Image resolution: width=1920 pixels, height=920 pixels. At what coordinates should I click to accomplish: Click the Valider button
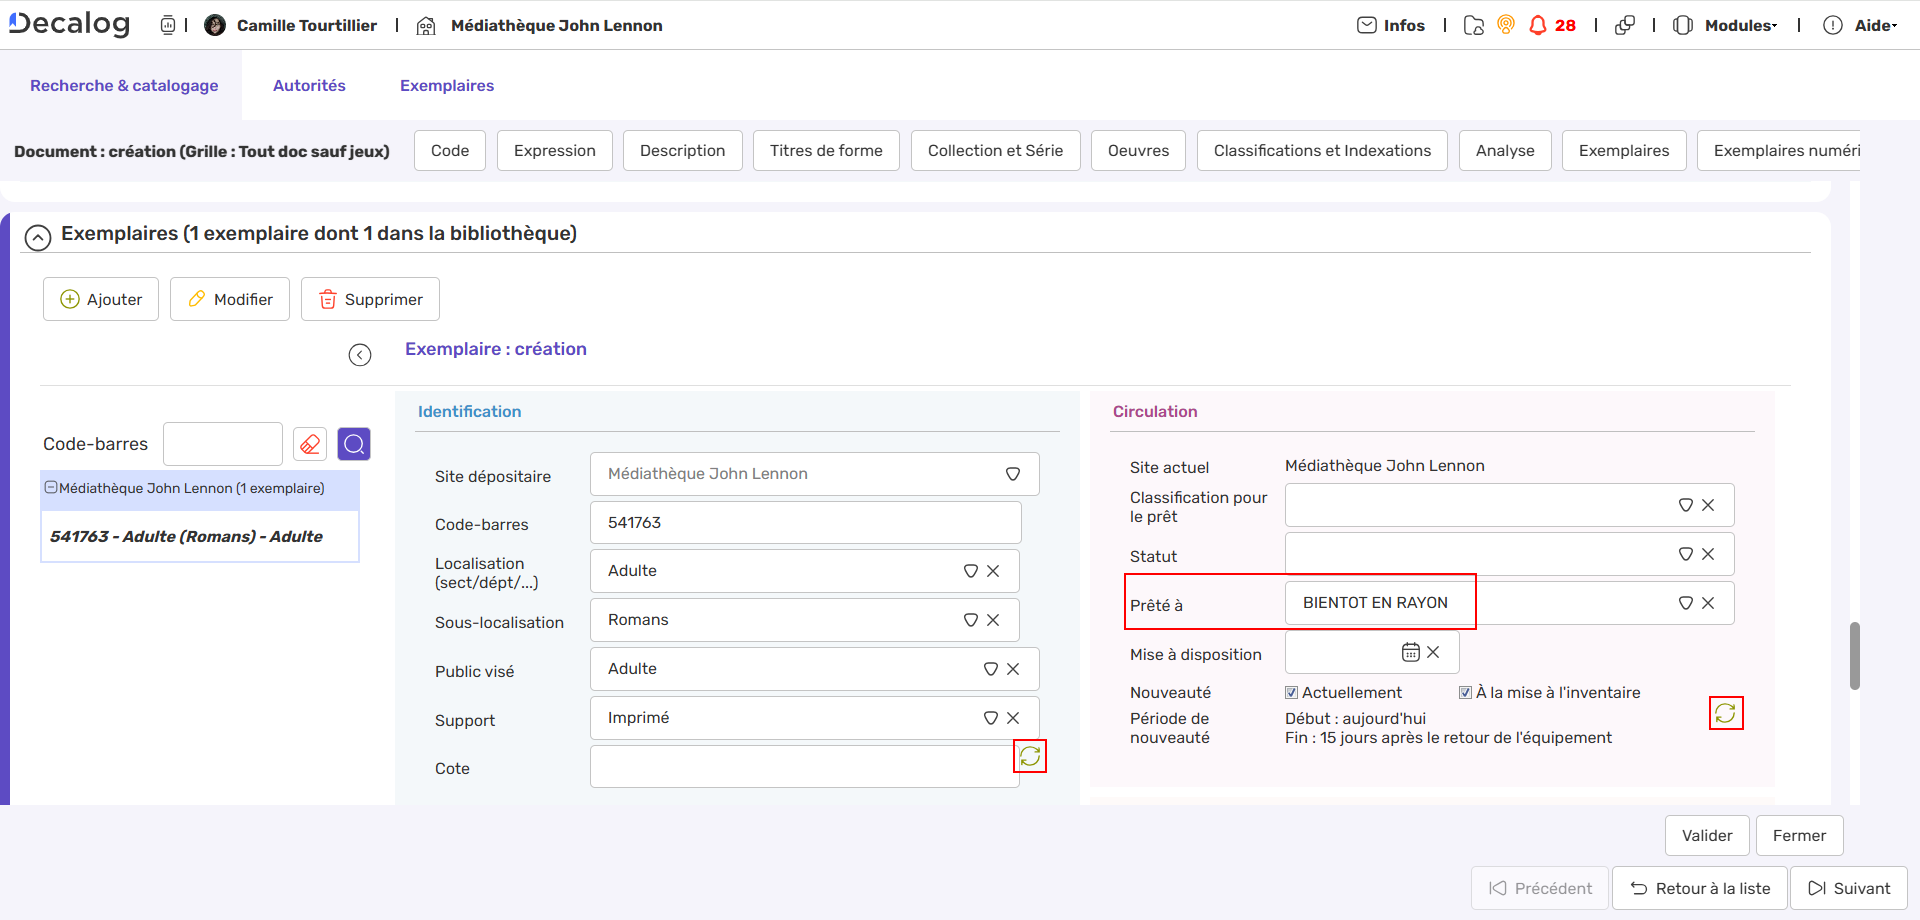click(x=1706, y=836)
